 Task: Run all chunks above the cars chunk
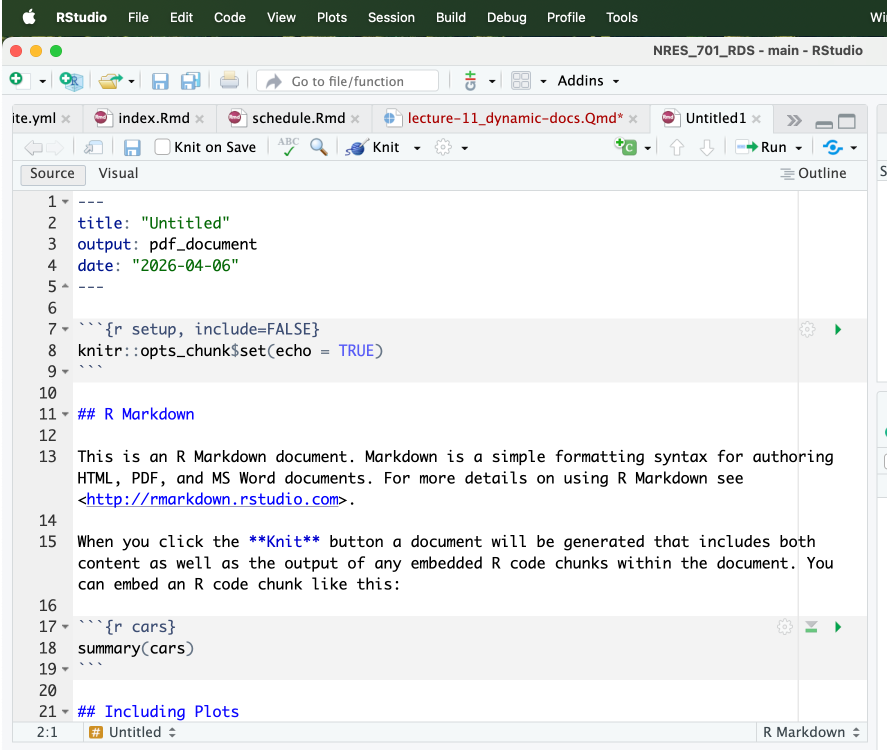coord(811,627)
